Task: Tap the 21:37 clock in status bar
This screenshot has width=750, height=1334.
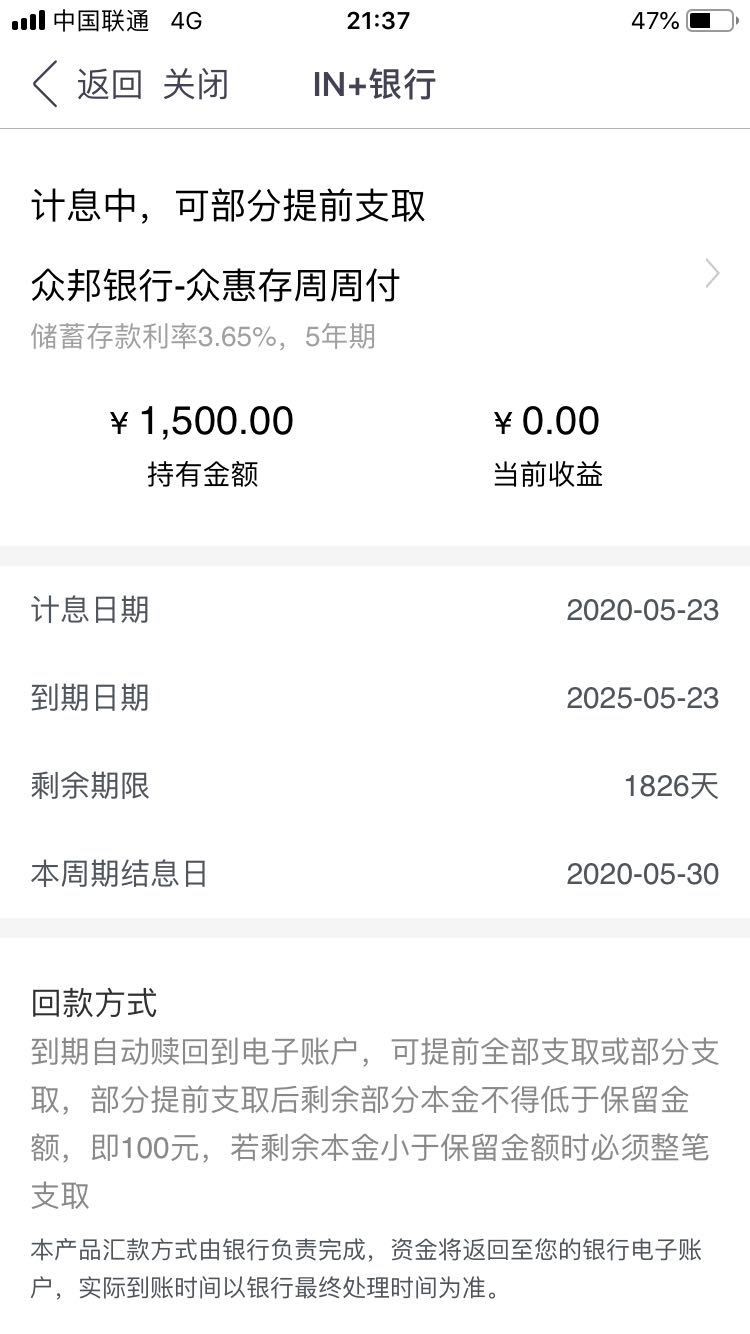Action: click(378, 21)
